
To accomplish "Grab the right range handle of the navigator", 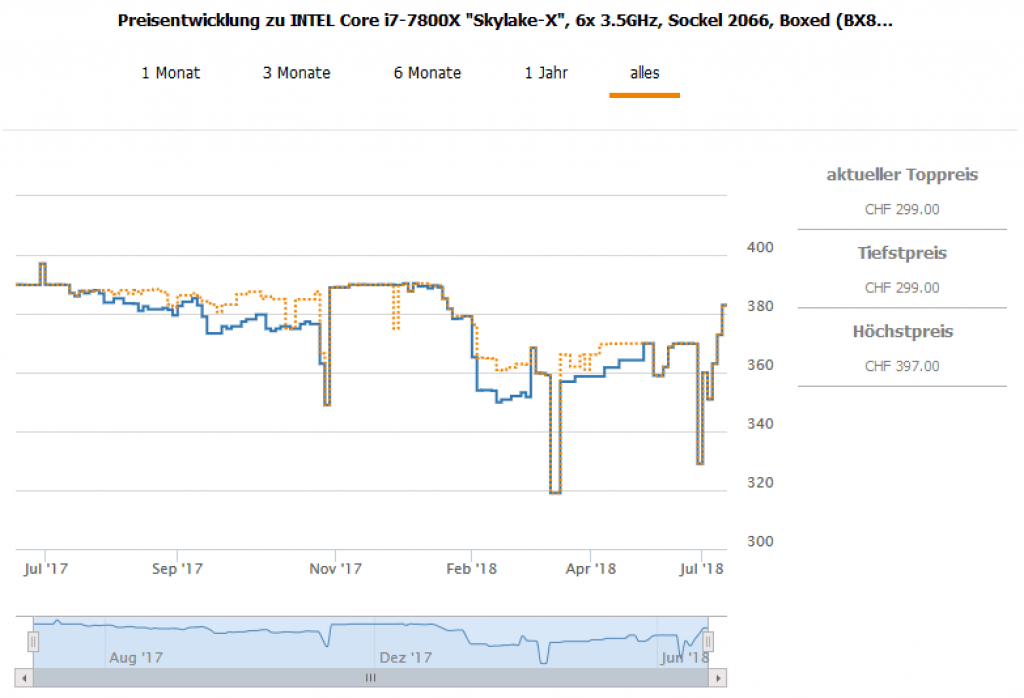I will 708,642.
